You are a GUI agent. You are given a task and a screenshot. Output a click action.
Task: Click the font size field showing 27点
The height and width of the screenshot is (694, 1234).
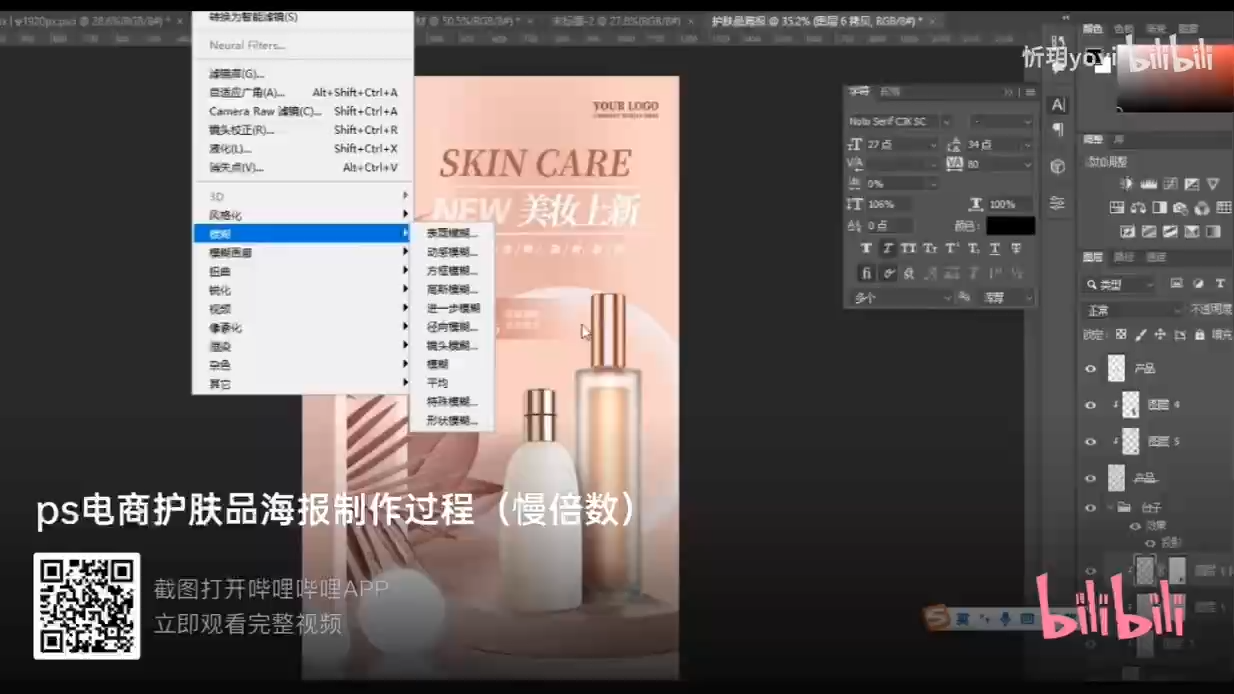click(x=885, y=144)
